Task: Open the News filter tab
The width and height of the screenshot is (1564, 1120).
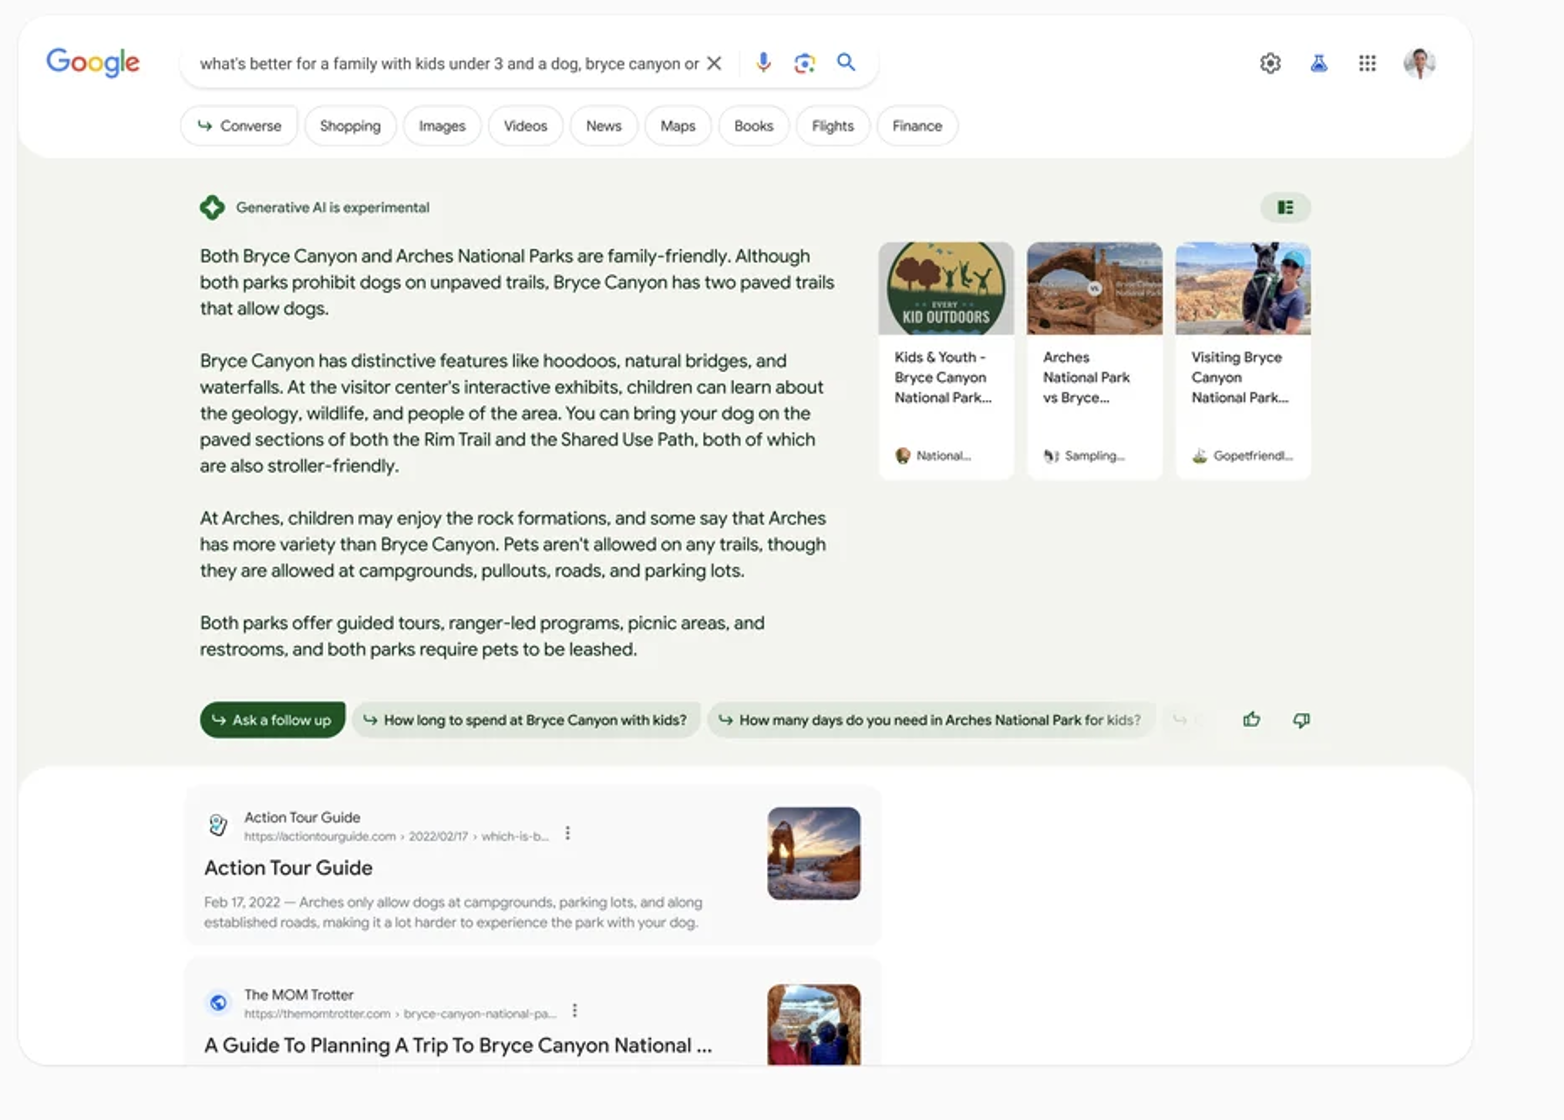Action: pyautogui.click(x=603, y=126)
